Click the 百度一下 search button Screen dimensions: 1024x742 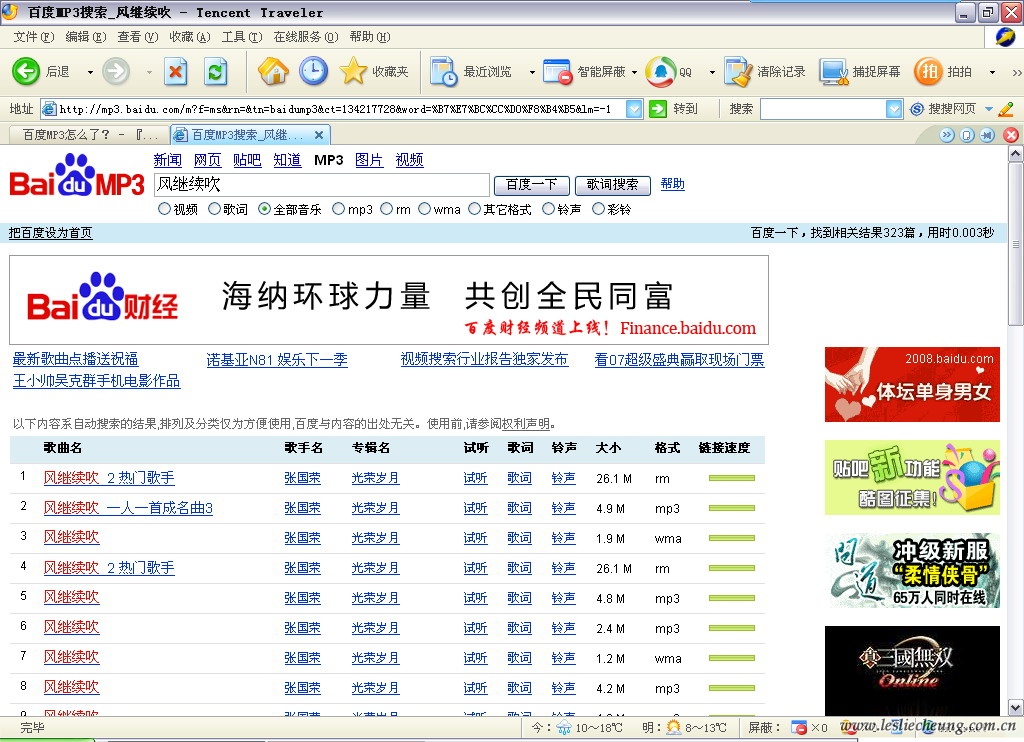(x=532, y=185)
